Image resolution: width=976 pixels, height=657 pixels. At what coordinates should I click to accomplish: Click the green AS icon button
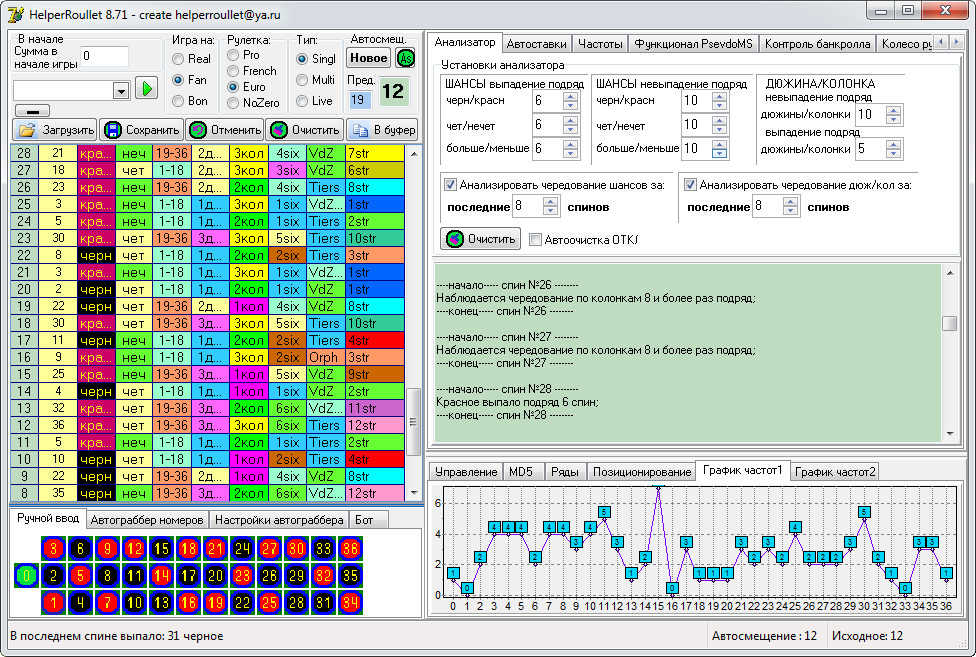click(x=405, y=58)
